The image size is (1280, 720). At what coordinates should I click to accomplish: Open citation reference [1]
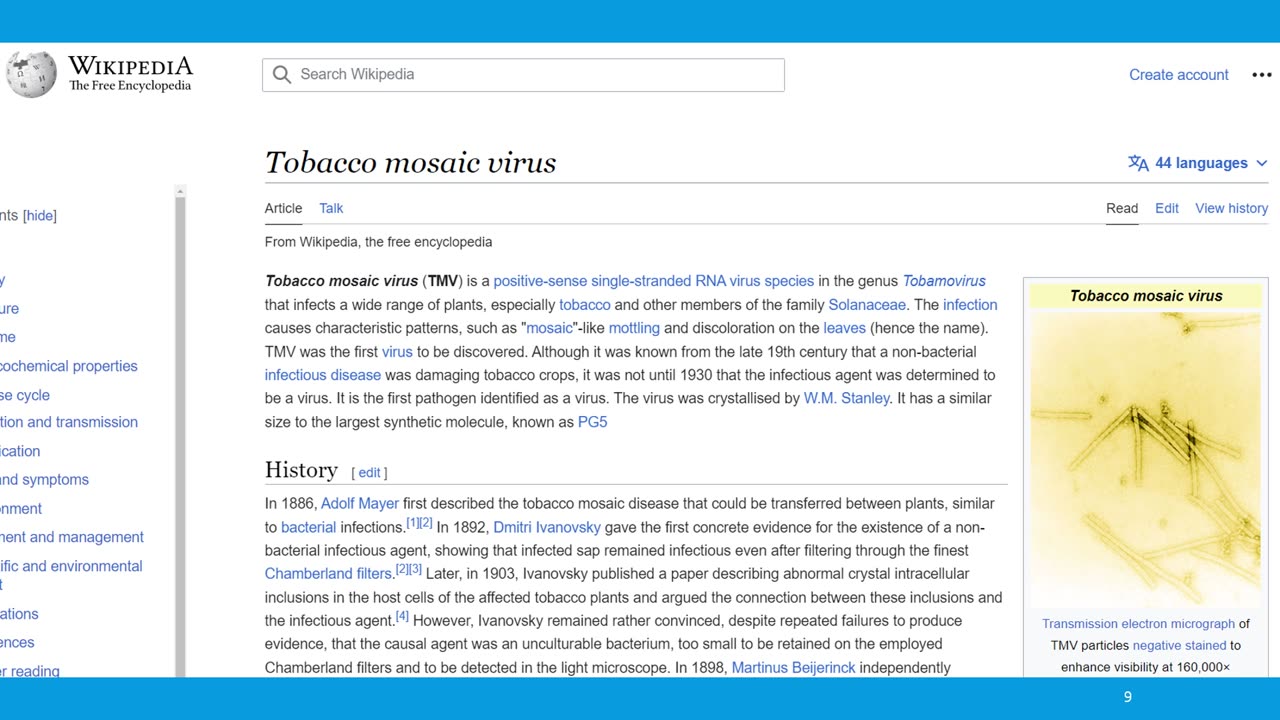point(413,523)
